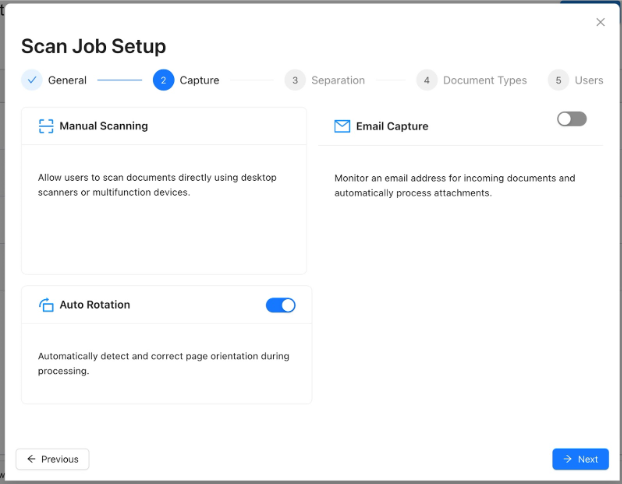Image resolution: width=622 pixels, height=484 pixels.
Task: Click the Next button
Action: coord(580,459)
